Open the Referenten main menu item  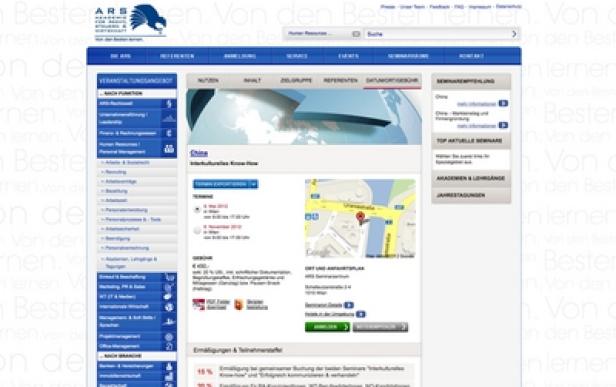point(177,56)
